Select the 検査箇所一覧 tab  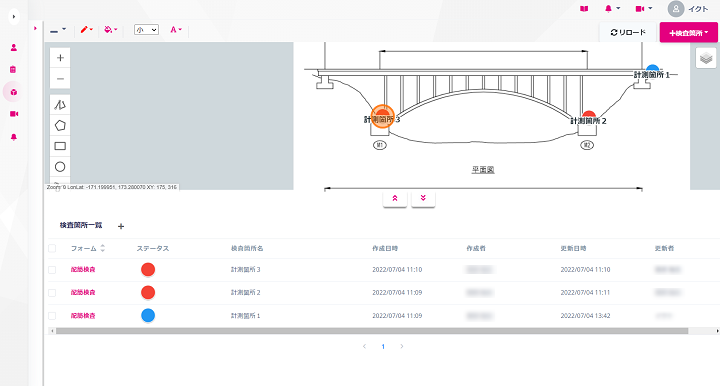(81, 225)
